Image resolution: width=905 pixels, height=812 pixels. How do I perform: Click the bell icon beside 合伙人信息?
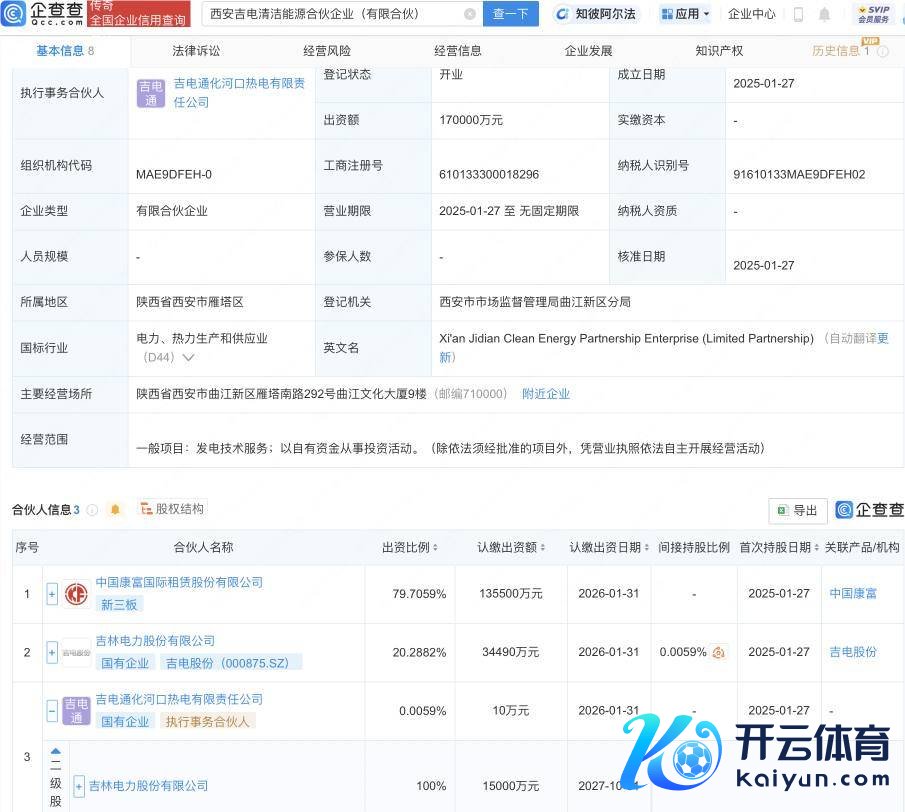[x=115, y=509]
